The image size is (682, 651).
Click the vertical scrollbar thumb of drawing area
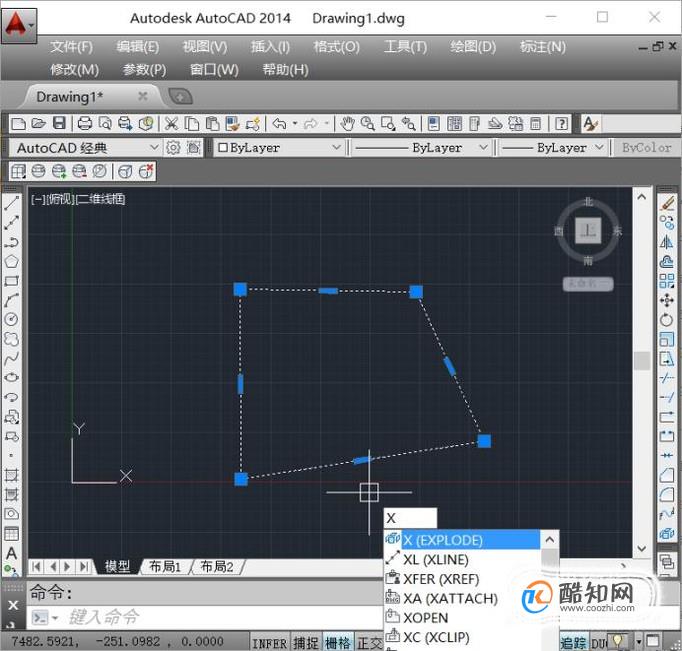(x=642, y=361)
